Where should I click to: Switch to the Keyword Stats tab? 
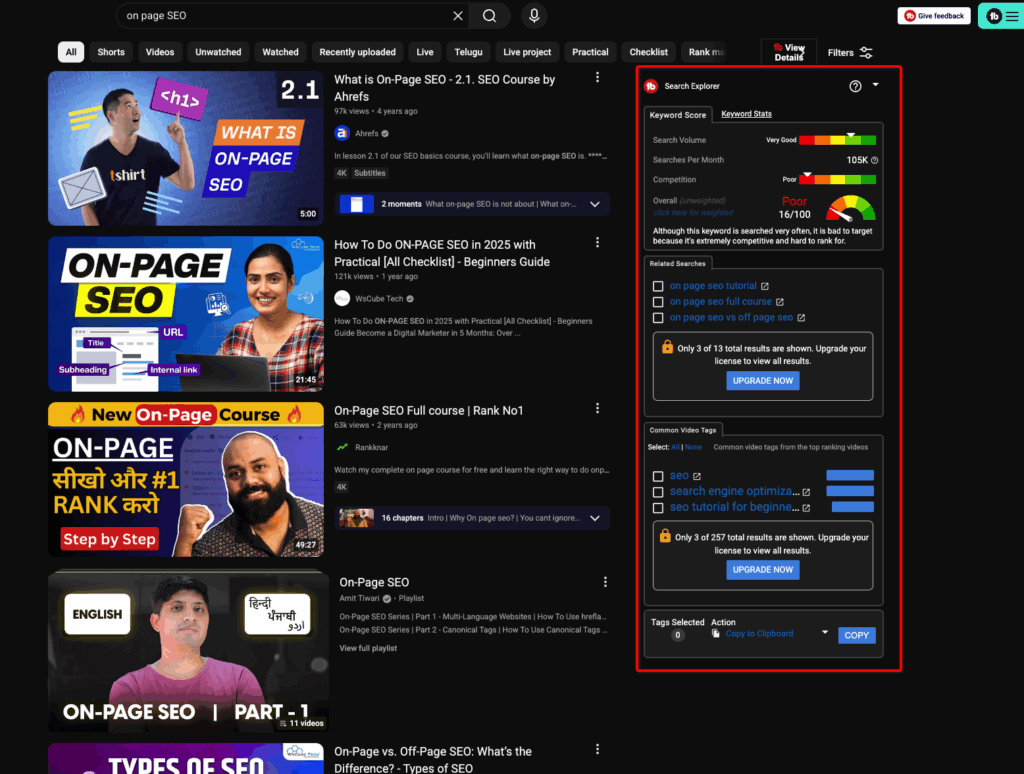(746, 114)
